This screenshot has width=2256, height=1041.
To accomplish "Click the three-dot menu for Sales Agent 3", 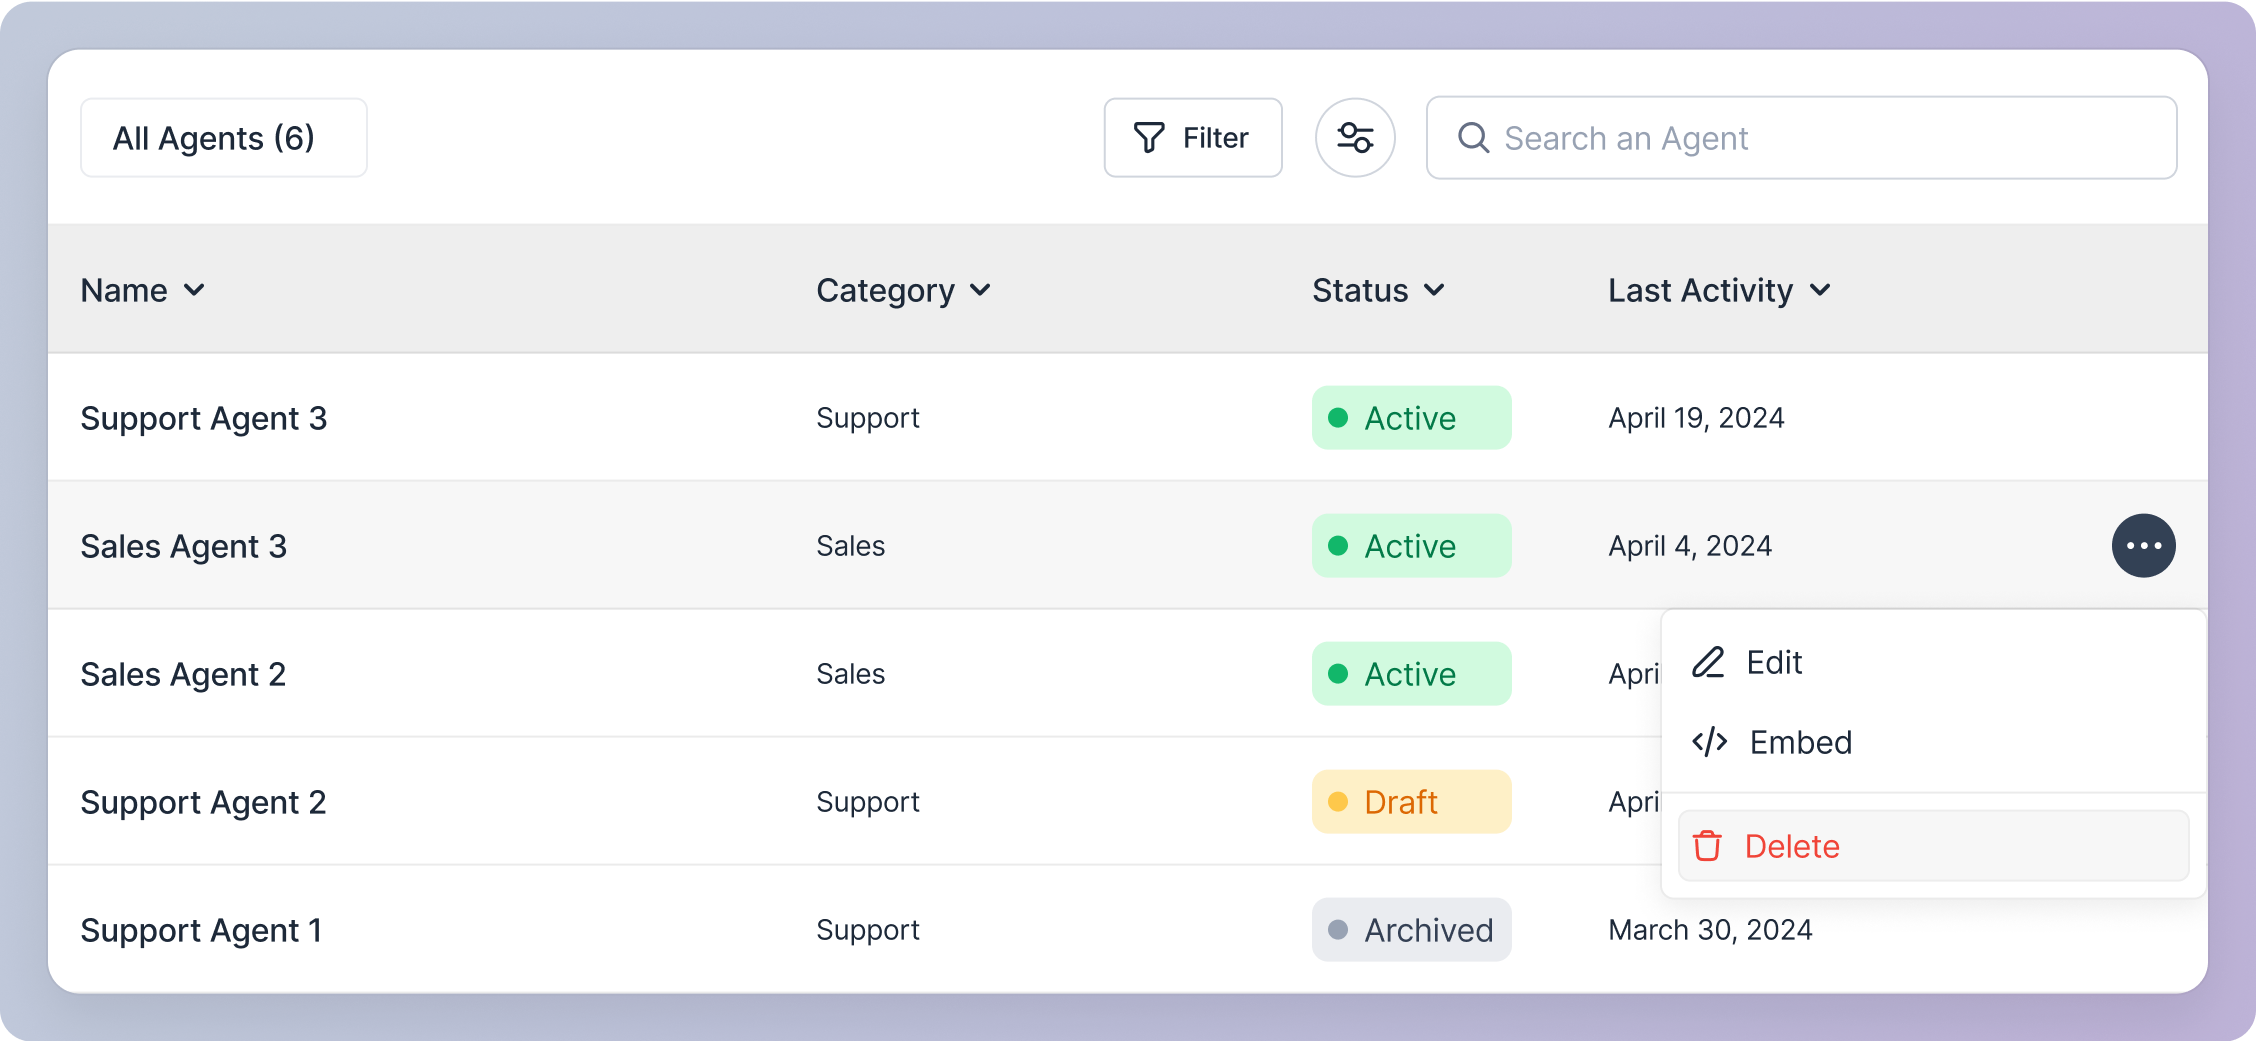I will pyautogui.click(x=2143, y=546).
